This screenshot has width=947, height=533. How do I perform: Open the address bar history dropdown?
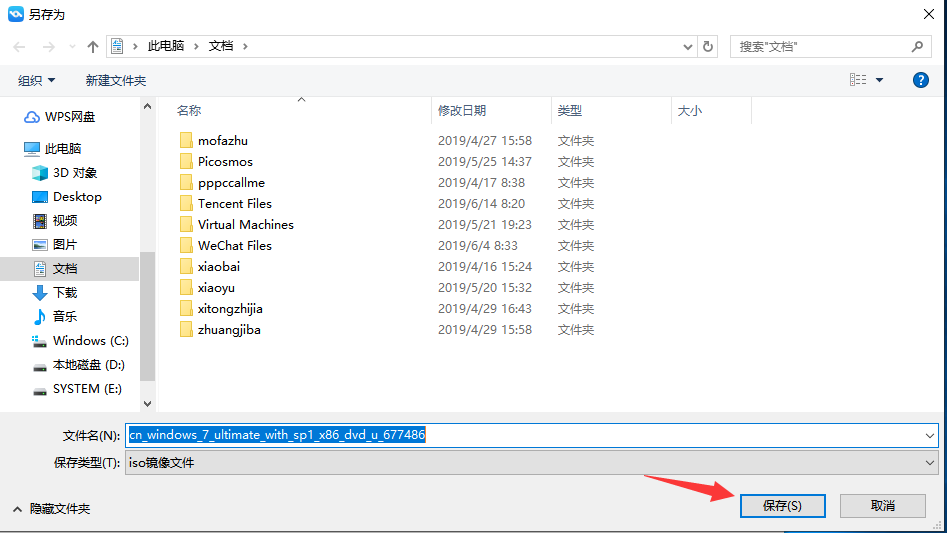tap(688, 47)
